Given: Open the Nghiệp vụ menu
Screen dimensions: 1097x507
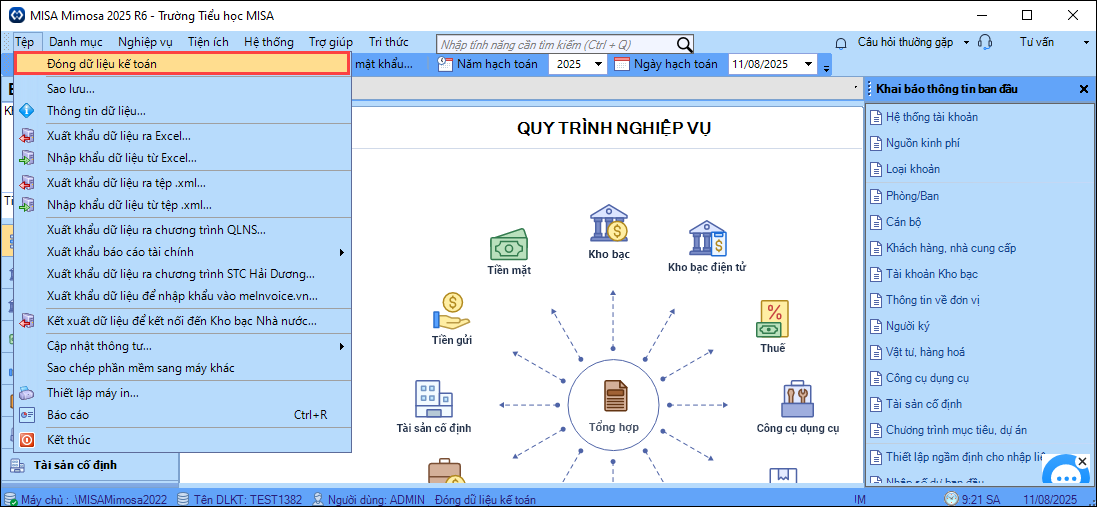Looking at the screenshot, I should point(145,42).
